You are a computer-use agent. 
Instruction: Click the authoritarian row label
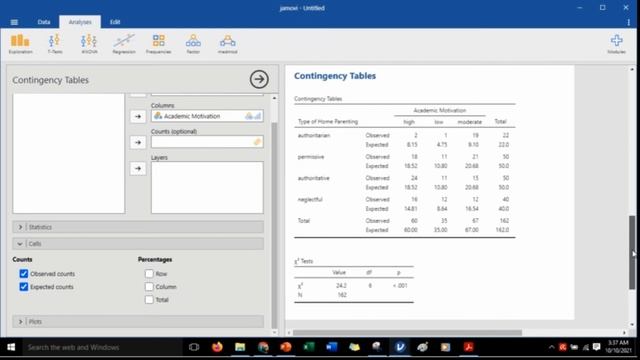coord(314,136)
